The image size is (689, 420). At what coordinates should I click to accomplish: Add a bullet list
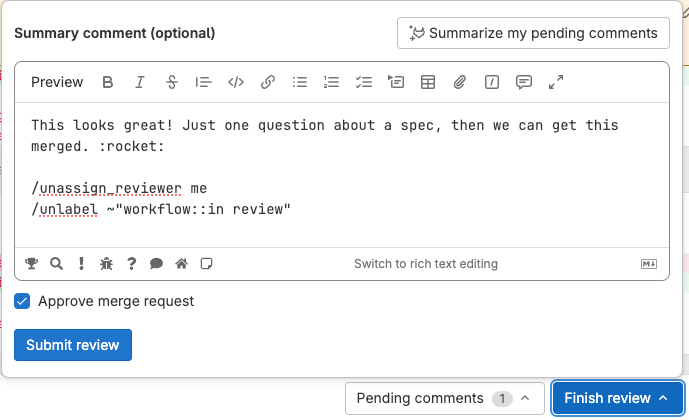[x=299, y=83]
